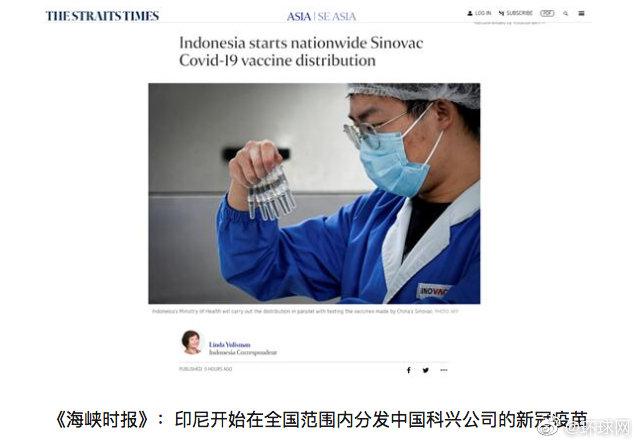Open more sharing options ellipsis
The width and height of the screenshot is (638, 444).
pyautogui.click(x=444, y=370)
